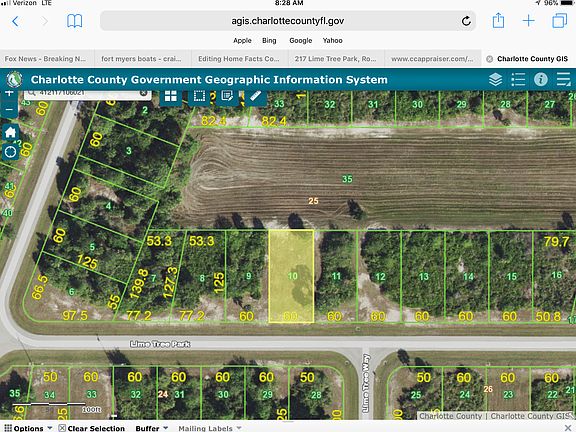Screen dimensions: 576x432
Task: Go back with Safari back arrow
Action: point(15,21)
